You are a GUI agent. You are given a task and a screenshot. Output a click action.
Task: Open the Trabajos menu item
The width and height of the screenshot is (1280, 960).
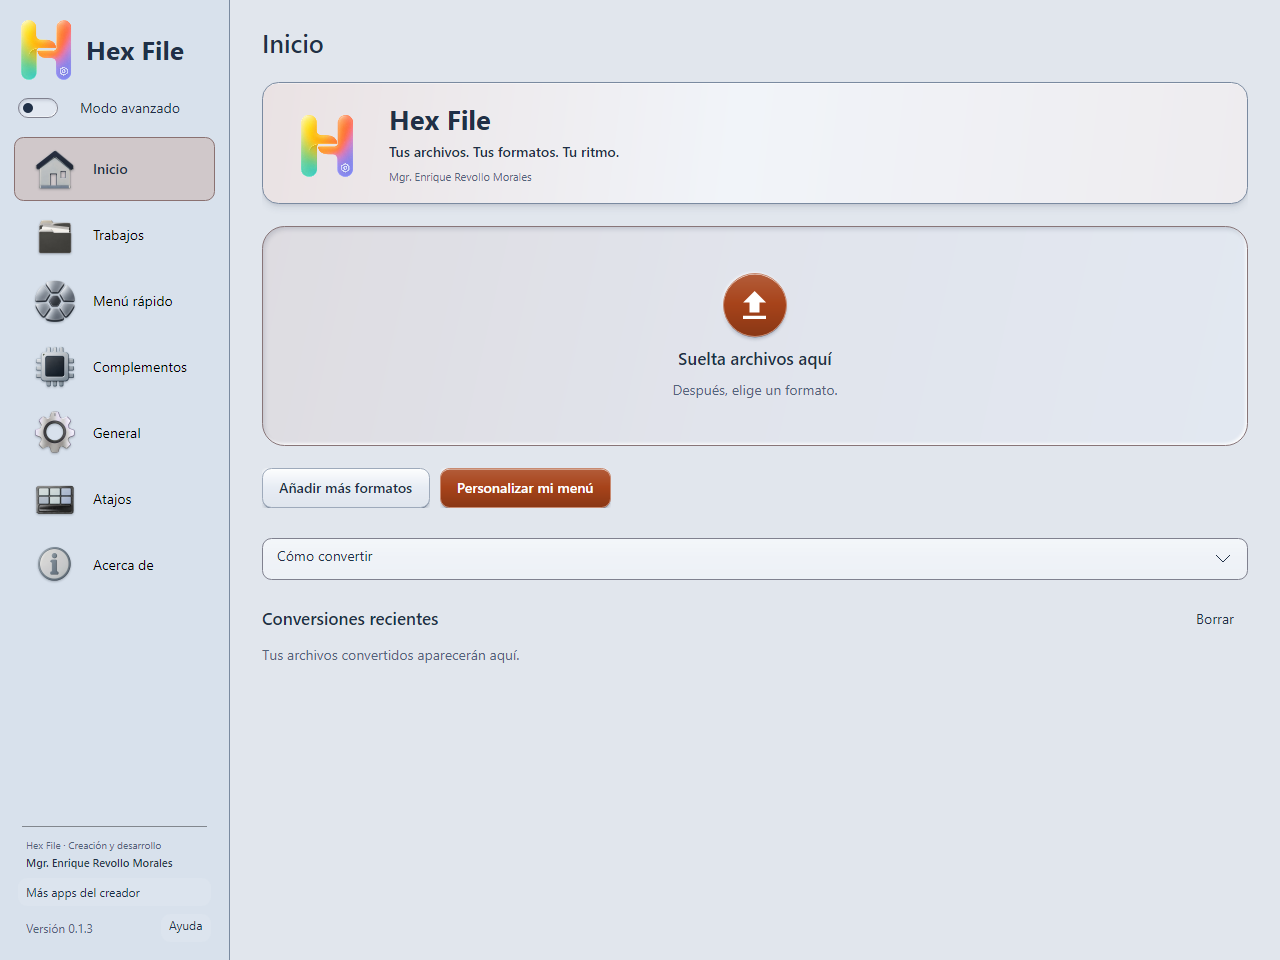[x=115, y=235]
